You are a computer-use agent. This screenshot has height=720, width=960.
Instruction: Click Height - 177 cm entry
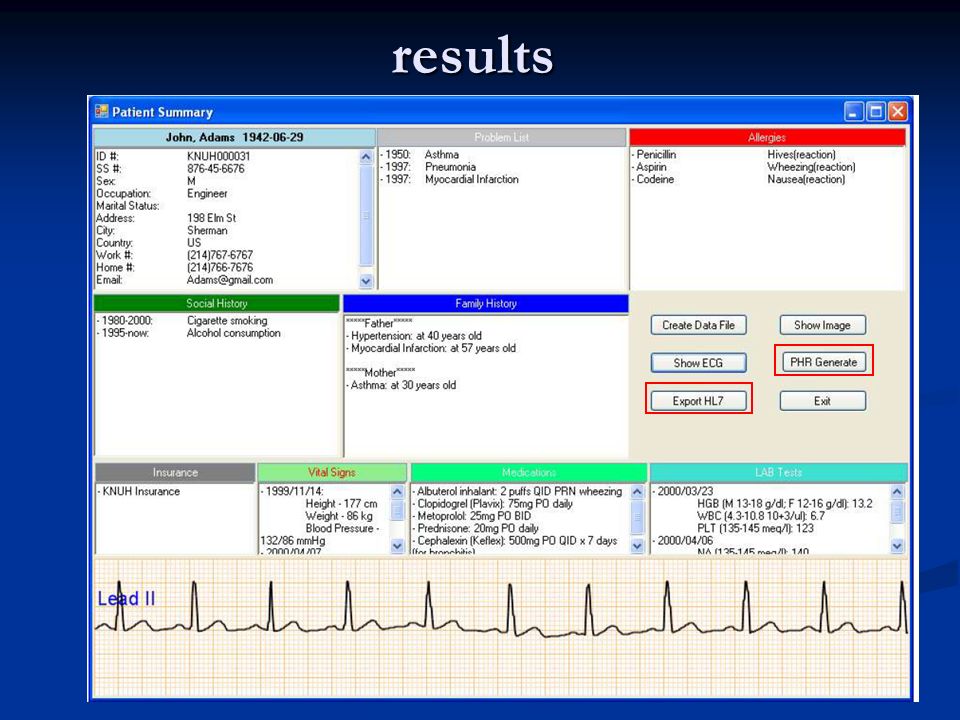pos(342,503)
